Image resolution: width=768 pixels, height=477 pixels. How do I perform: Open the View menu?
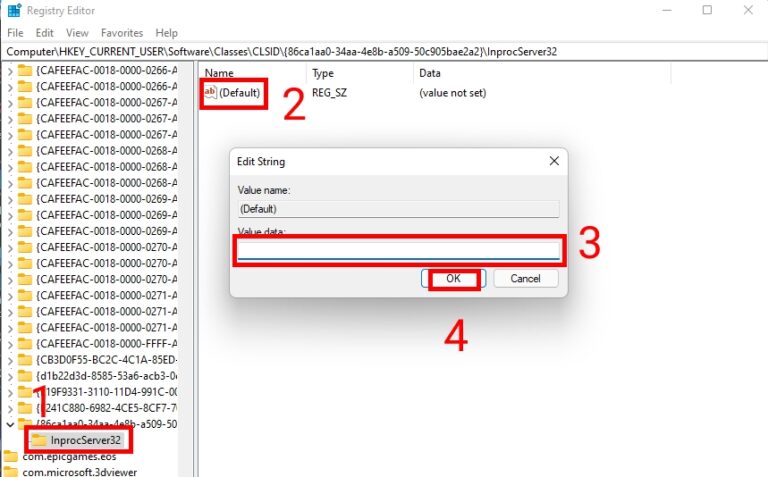click(x=78, y=33)
